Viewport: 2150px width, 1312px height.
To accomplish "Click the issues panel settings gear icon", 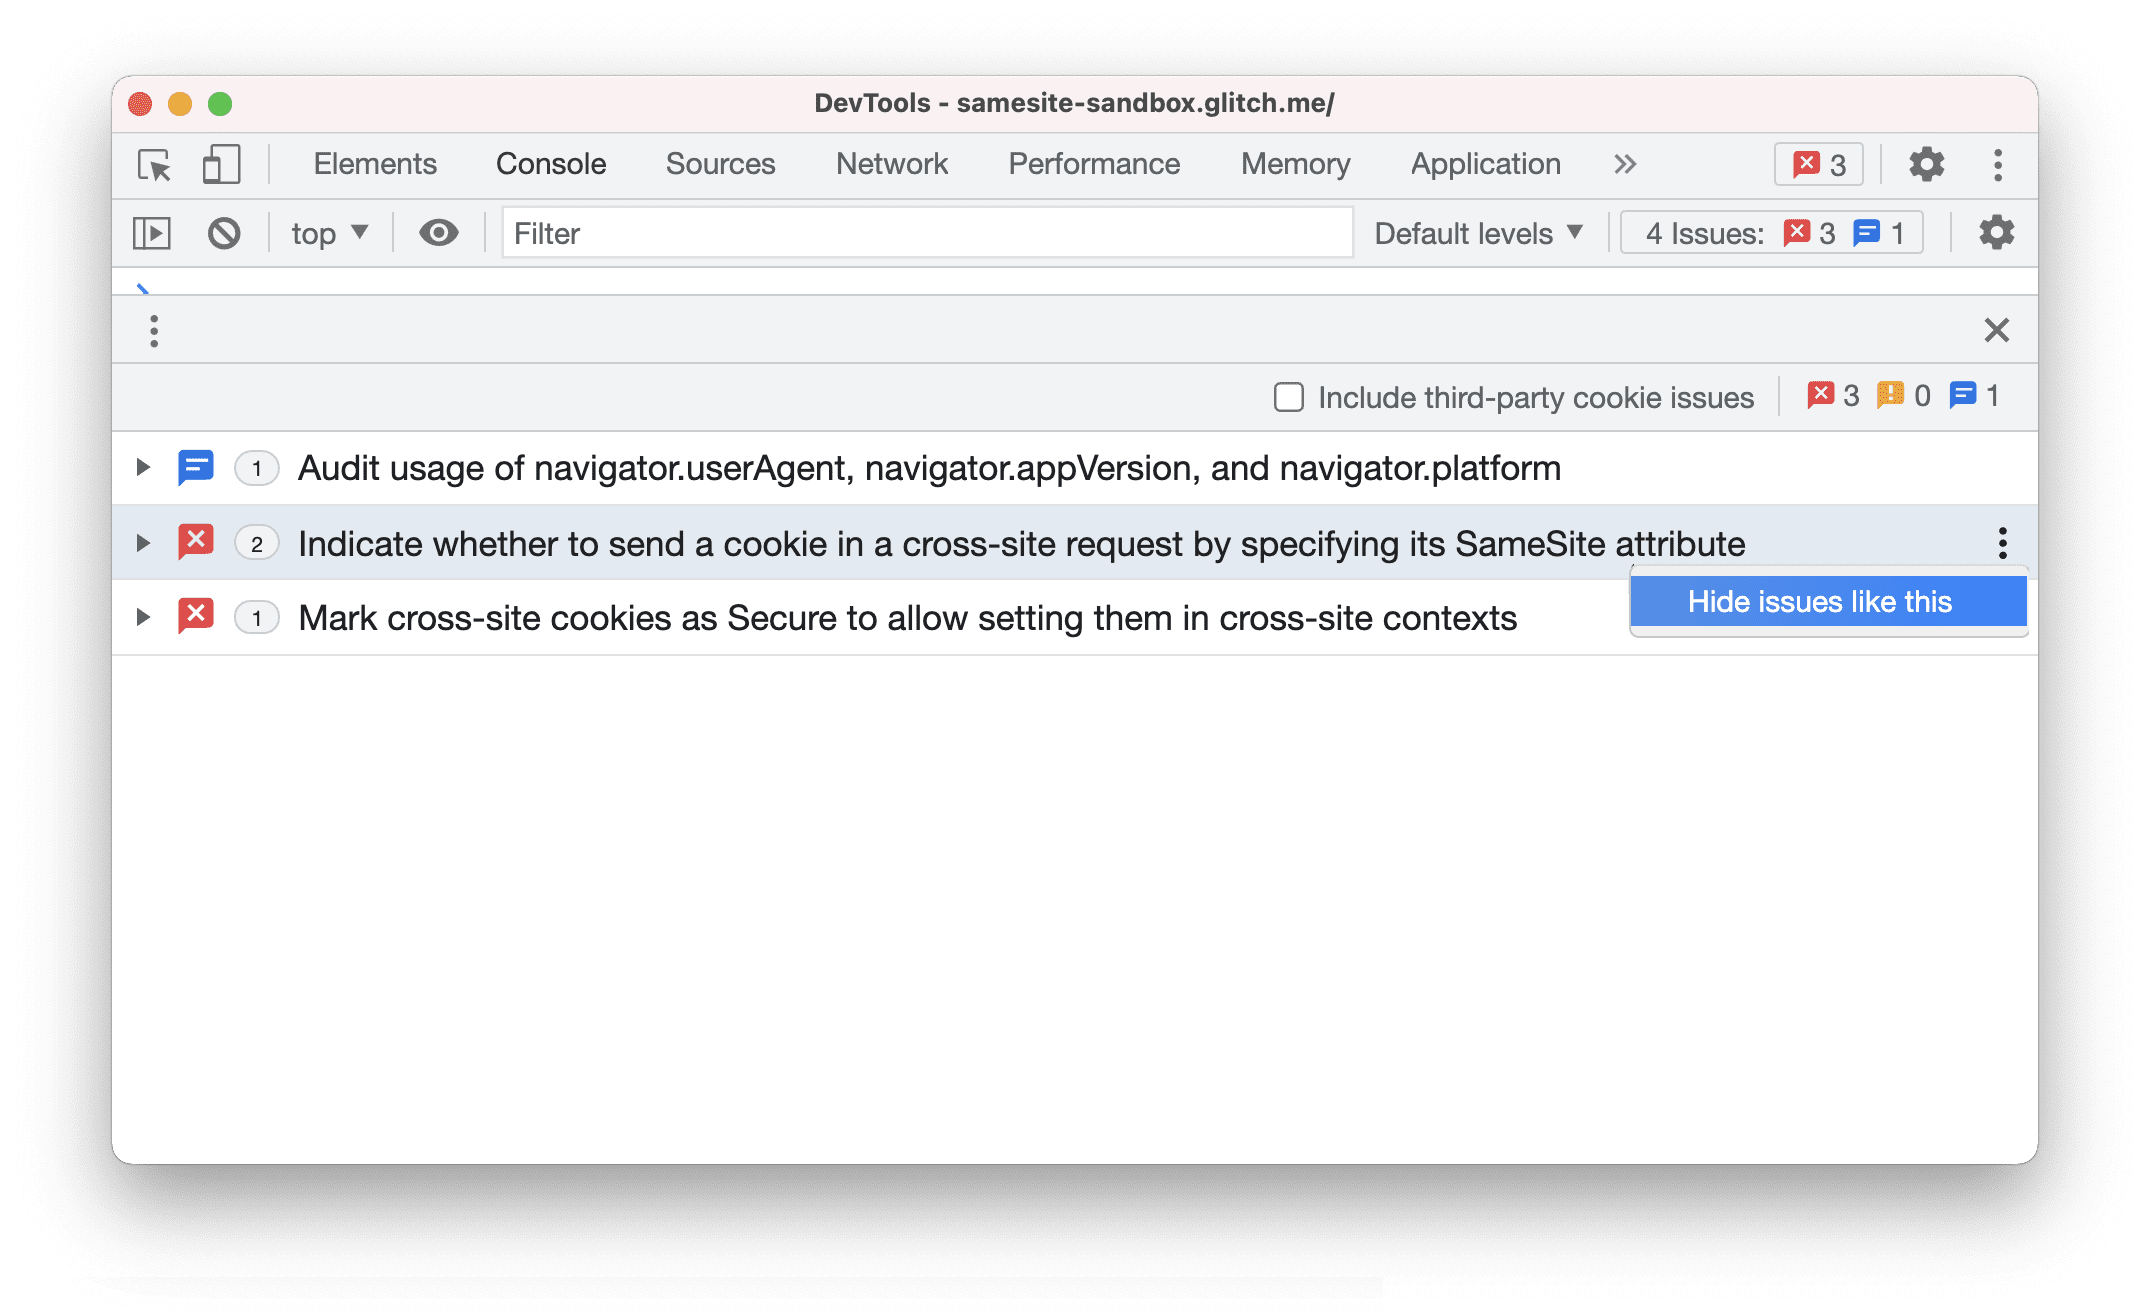I will (x=1996, y=232).
